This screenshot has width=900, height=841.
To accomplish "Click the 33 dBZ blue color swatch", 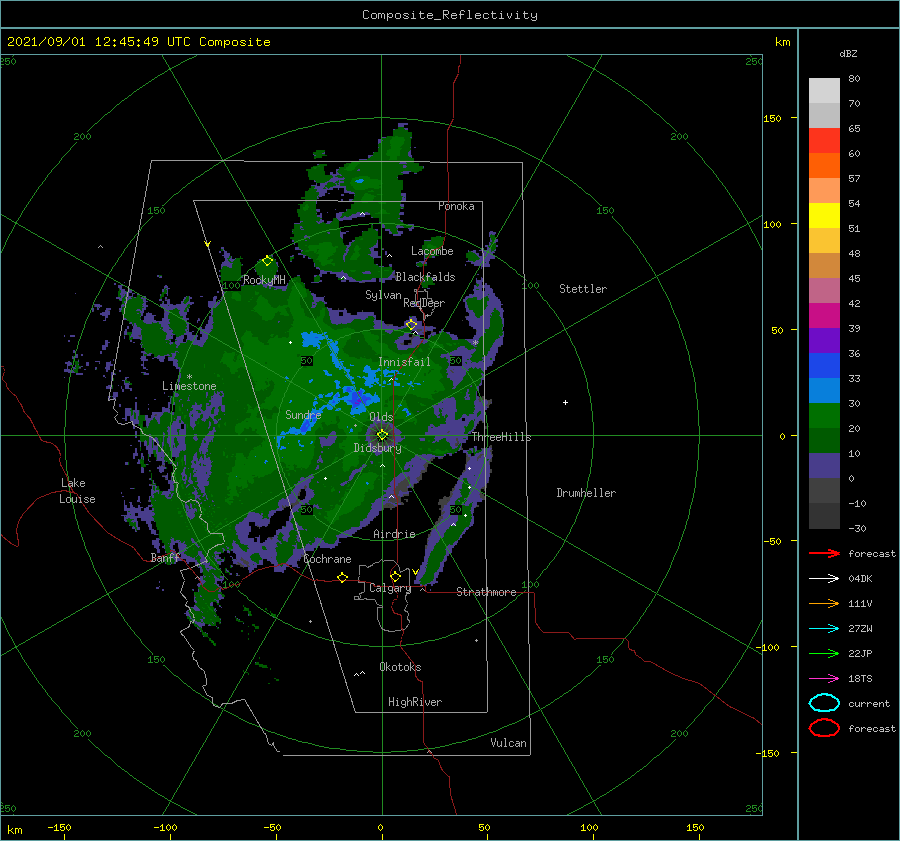I will pyautogui.click(x=824, y=390).
